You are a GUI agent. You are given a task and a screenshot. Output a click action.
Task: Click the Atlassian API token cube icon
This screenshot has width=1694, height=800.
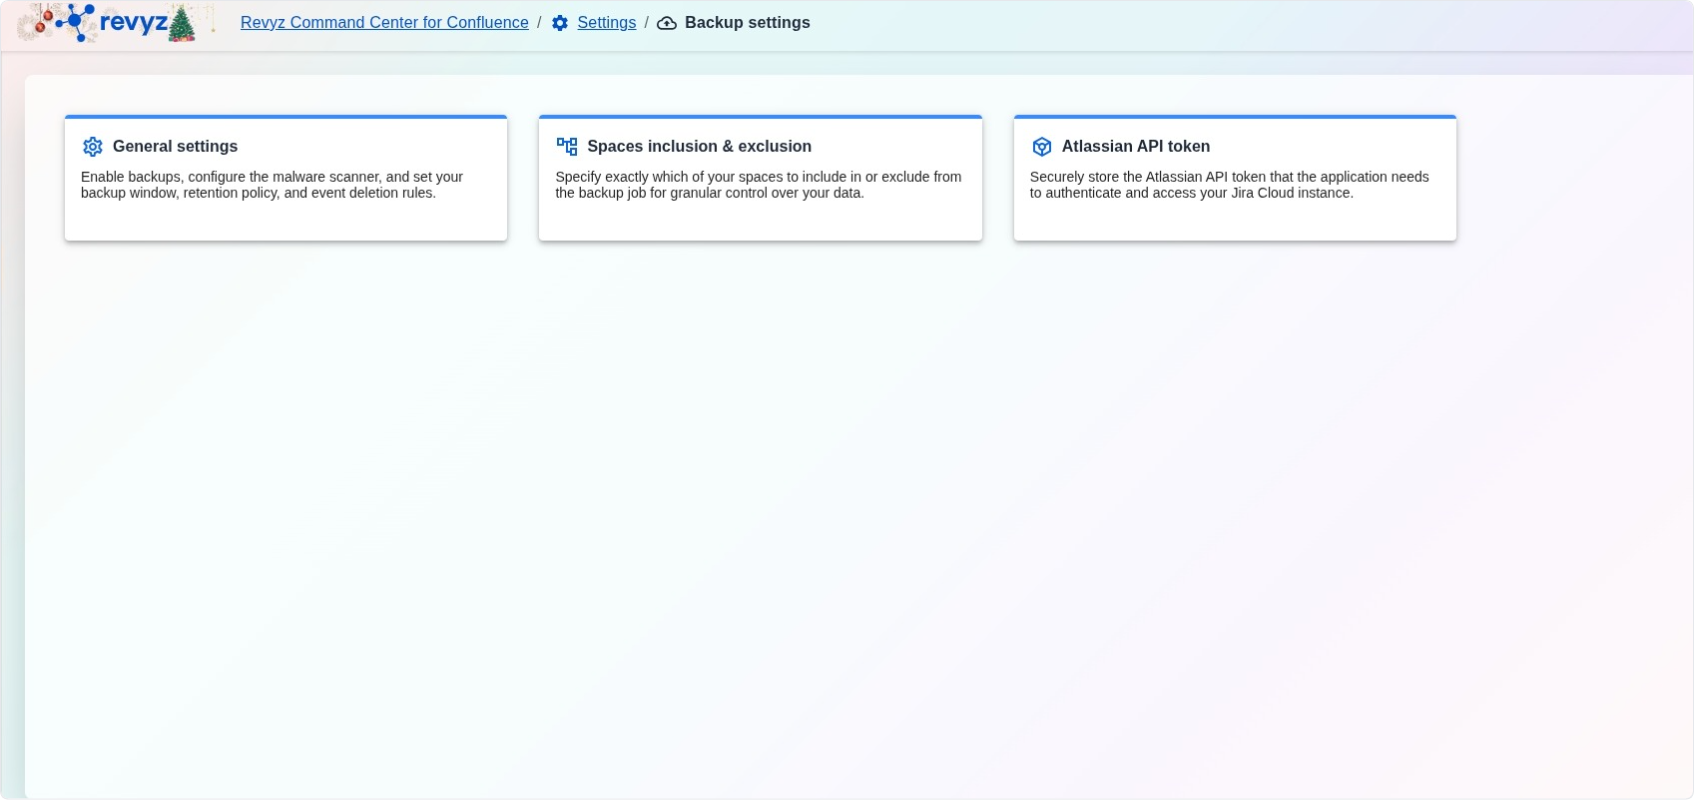(1042, 147)
